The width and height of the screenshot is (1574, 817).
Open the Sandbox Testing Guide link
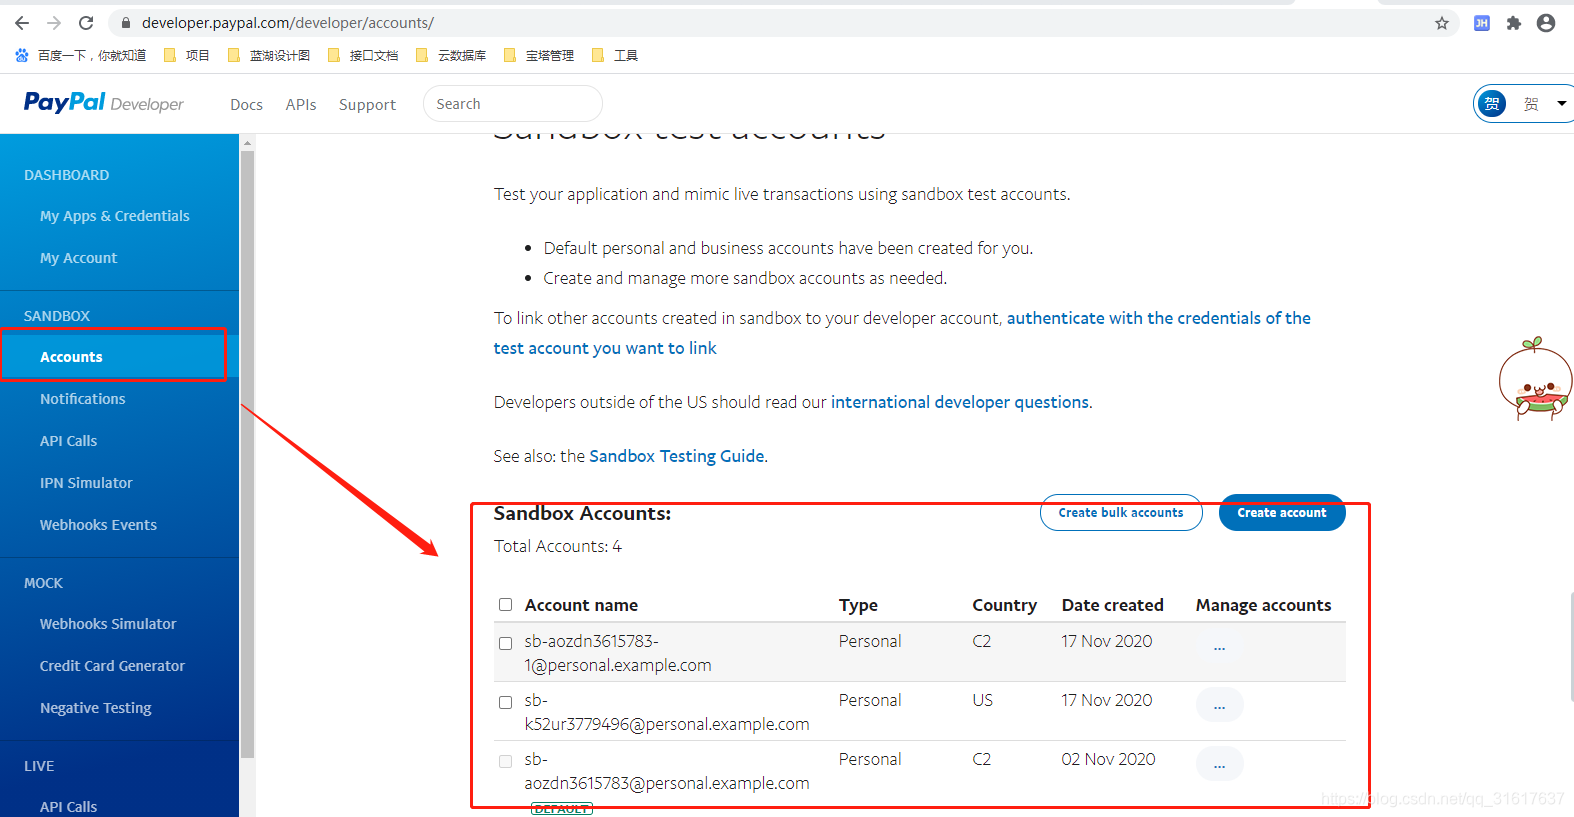677,456
